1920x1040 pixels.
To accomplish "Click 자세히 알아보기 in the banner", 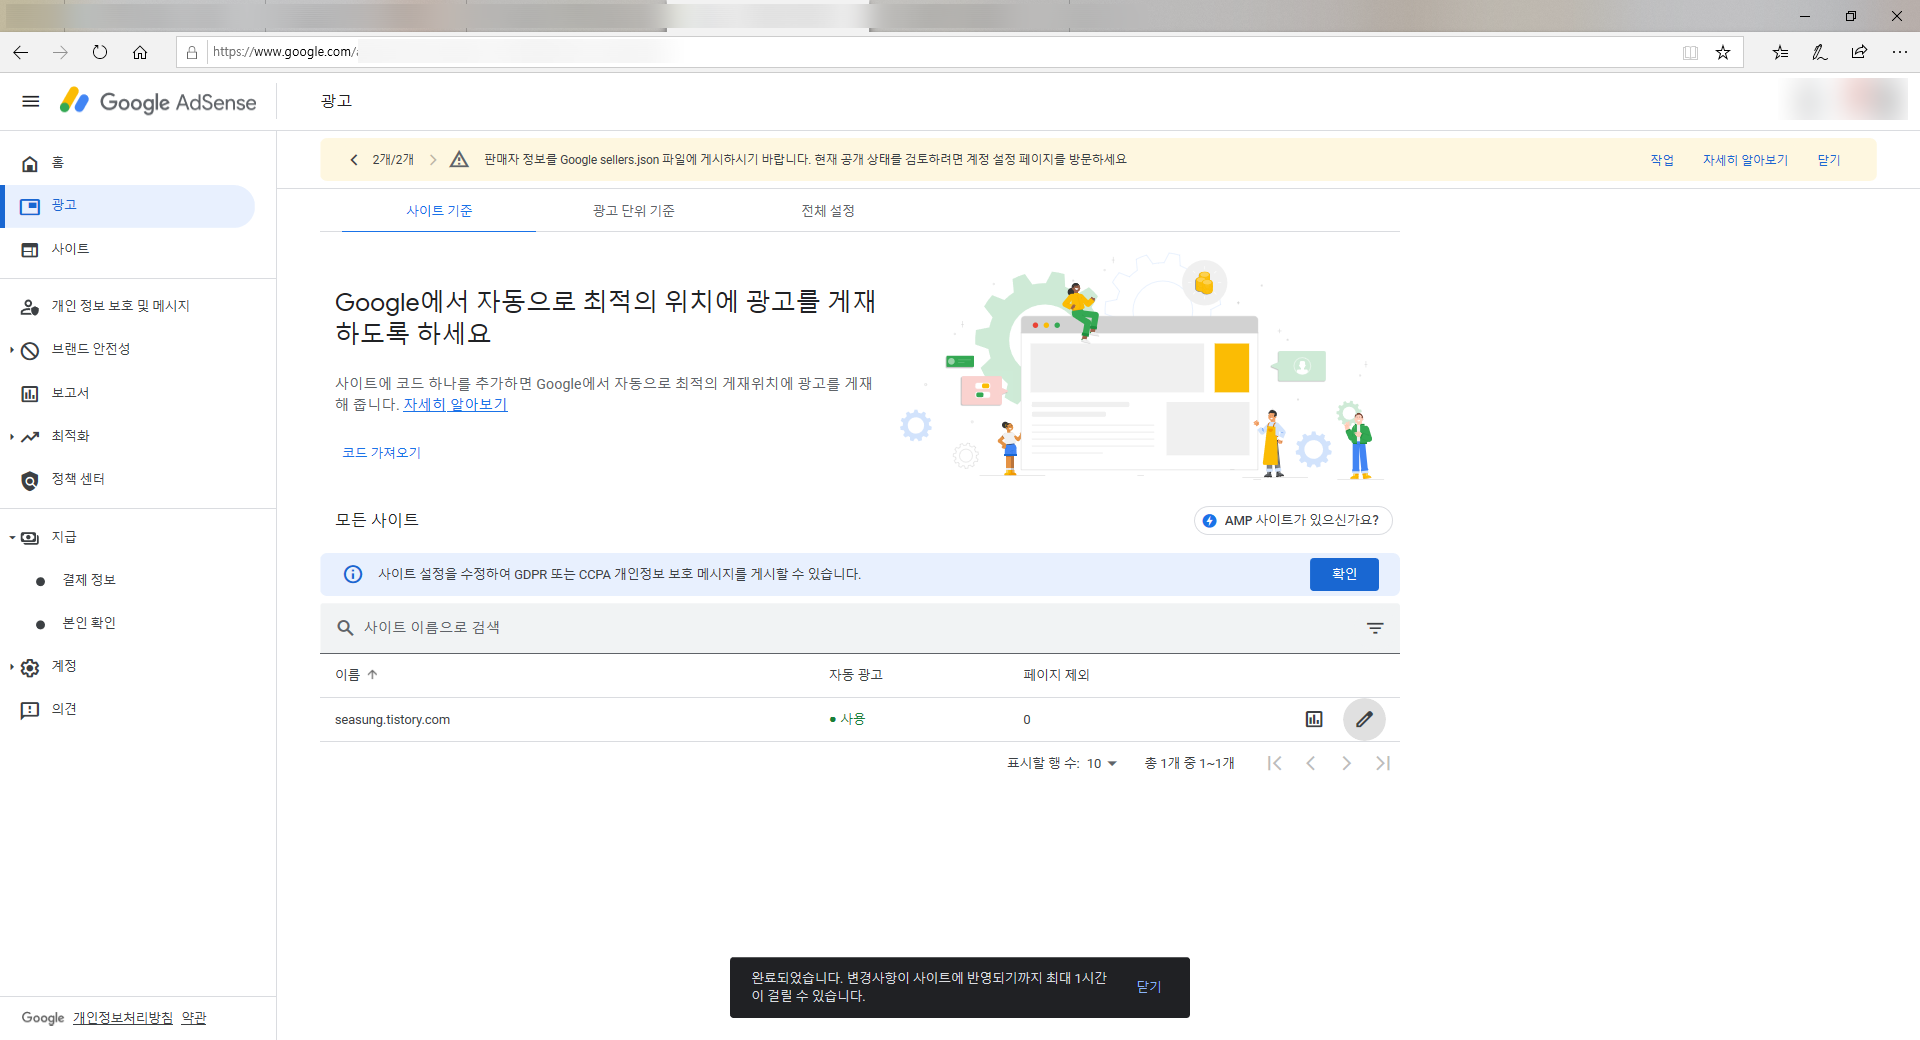I will click(x=1745, y=160).
